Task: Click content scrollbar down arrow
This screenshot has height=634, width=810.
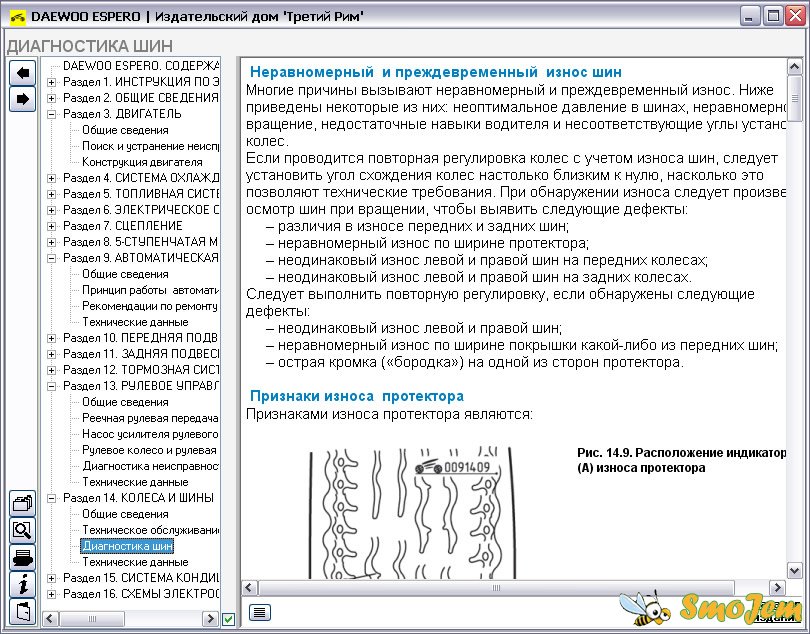Action: coord(795,570)
